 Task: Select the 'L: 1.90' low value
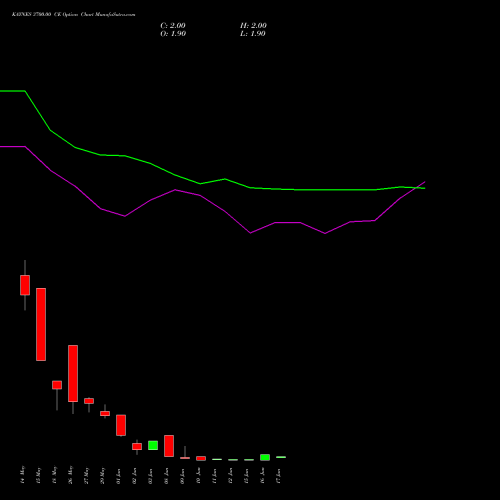(x=253, y=34)
